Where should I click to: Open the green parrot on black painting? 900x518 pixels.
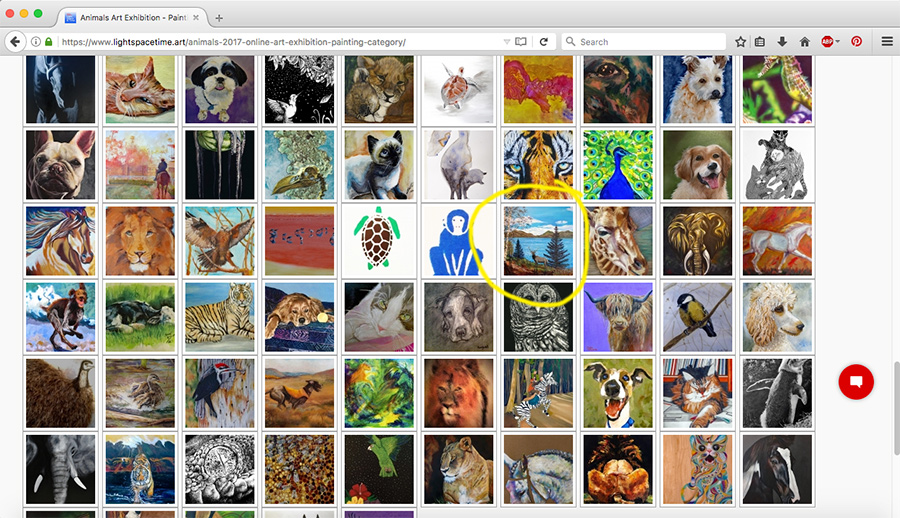coord(379,469)
